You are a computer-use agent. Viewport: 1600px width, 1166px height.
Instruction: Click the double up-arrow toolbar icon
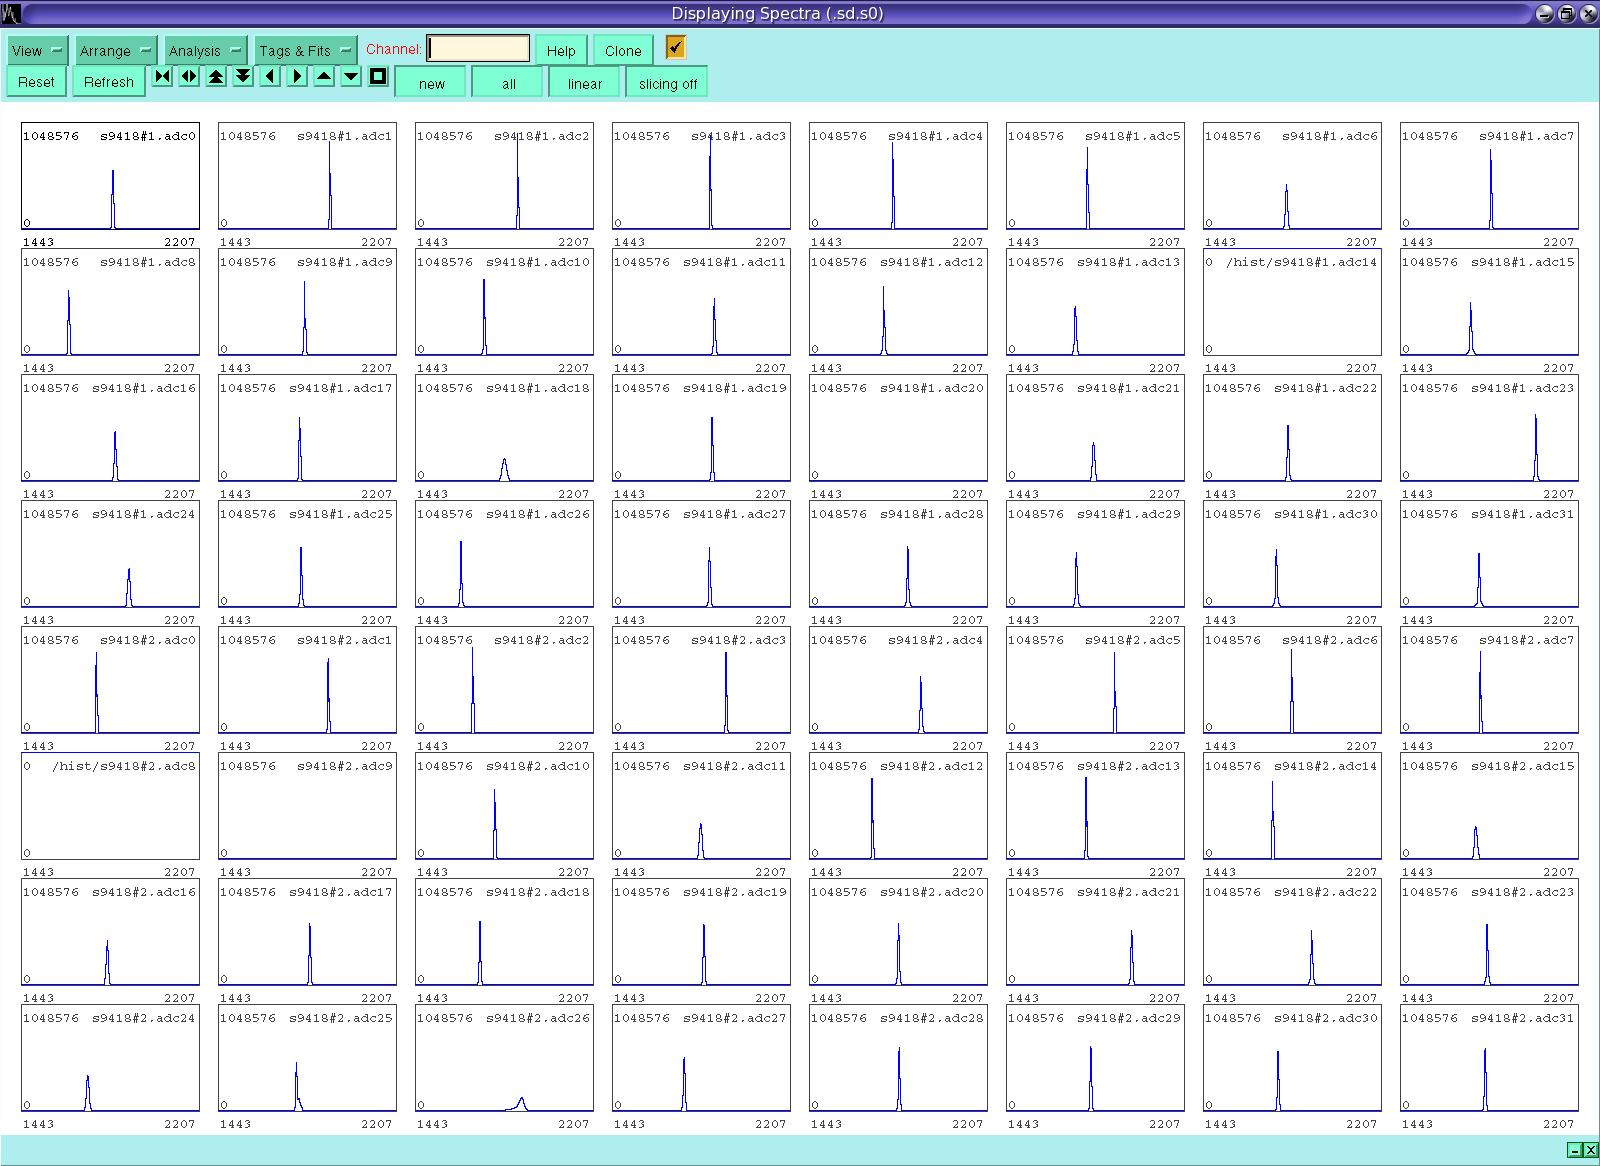point(216,77)
